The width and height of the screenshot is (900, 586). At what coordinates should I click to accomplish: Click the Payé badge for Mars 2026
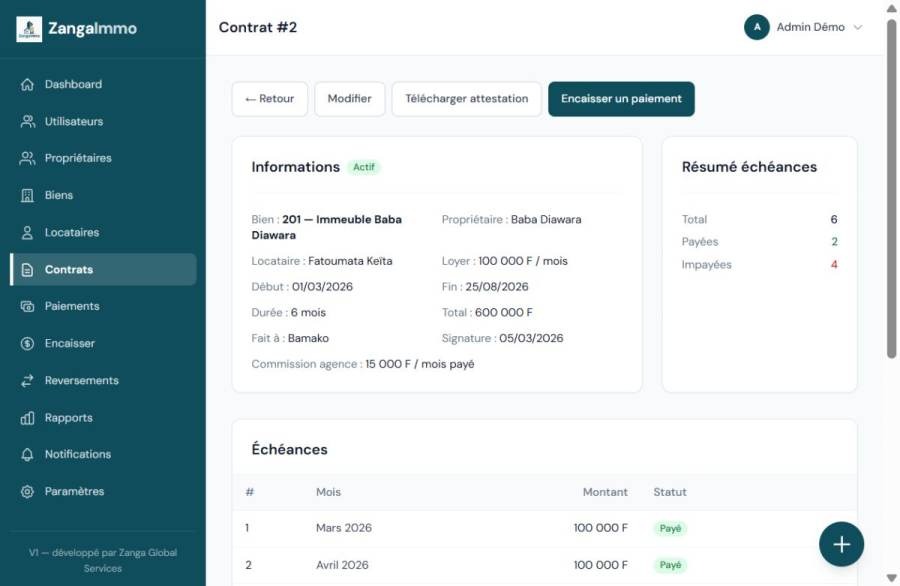click(670, 529)
